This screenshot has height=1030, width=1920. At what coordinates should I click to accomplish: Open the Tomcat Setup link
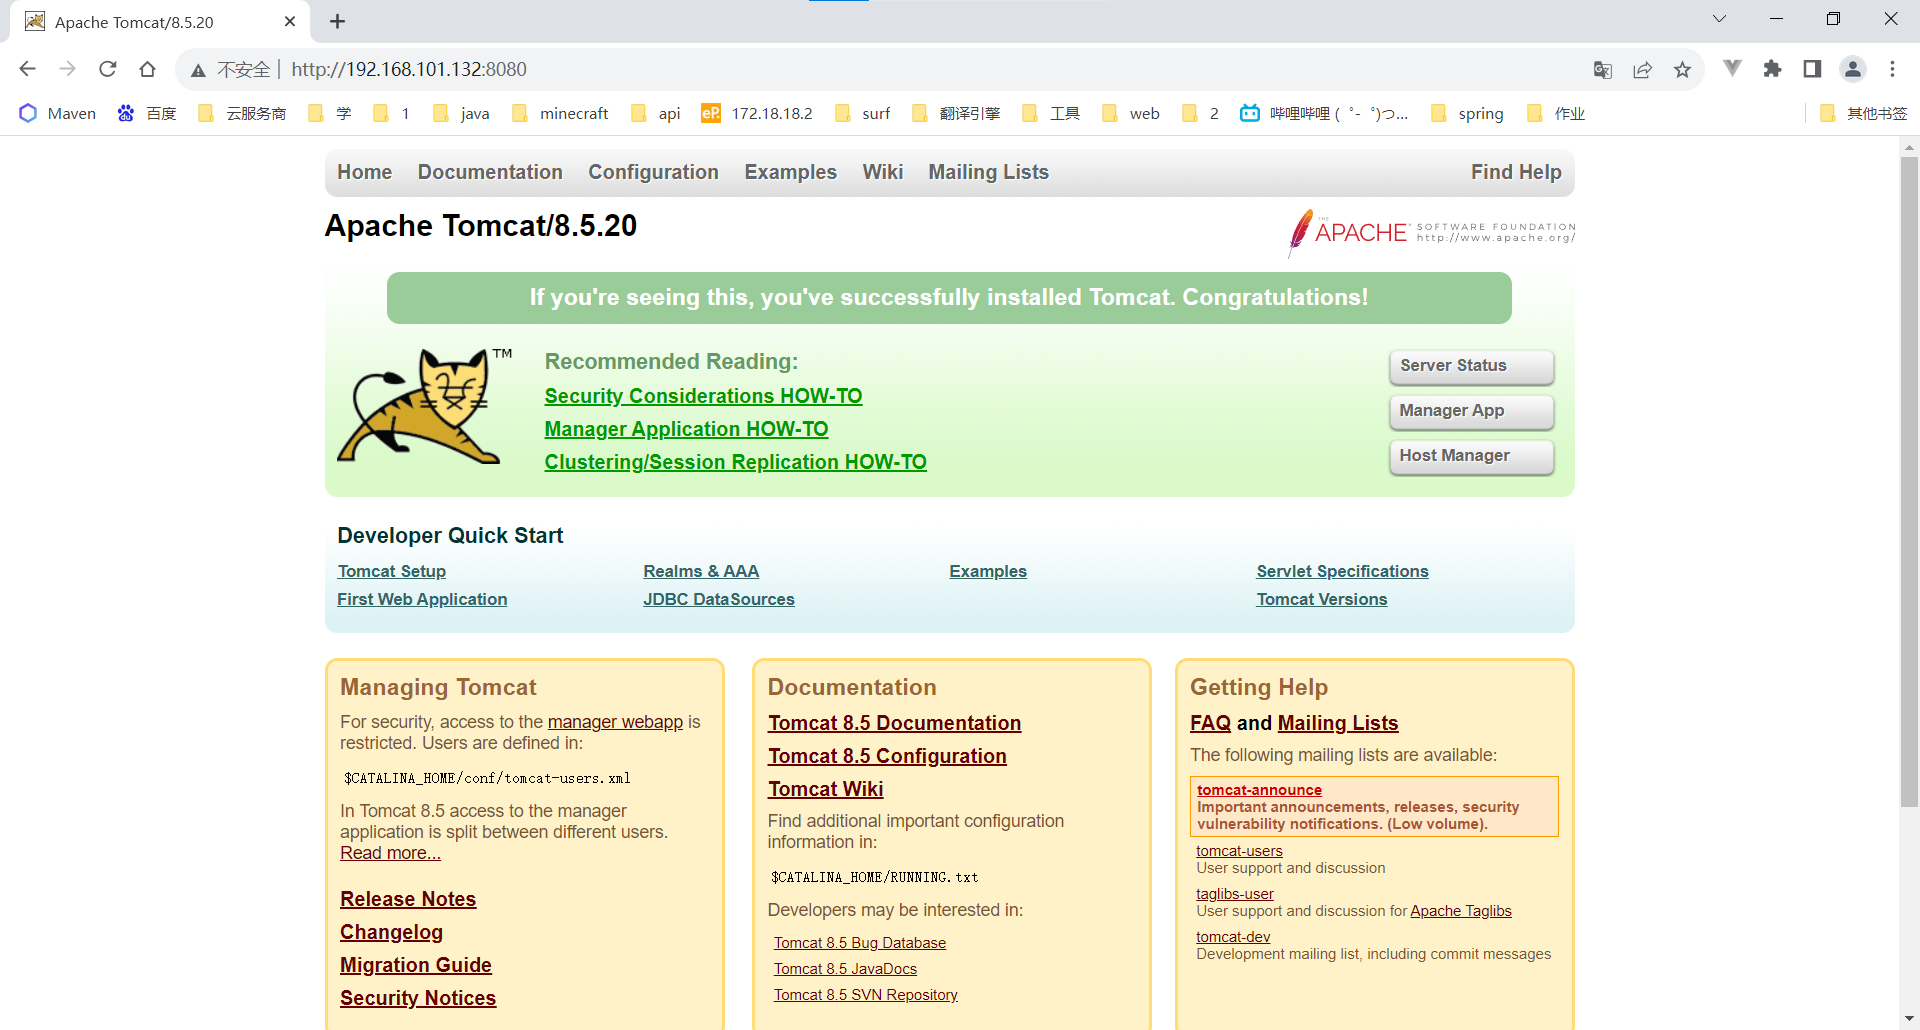tap(391, 571)
